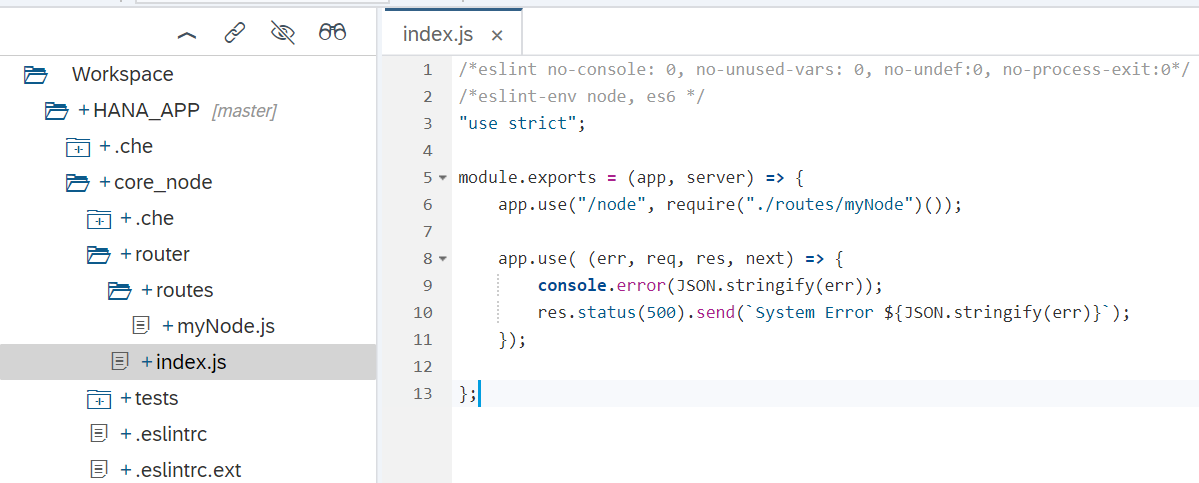Fold code block at line 5
Screen dimensions: 1199x483
tap(443, 178)
